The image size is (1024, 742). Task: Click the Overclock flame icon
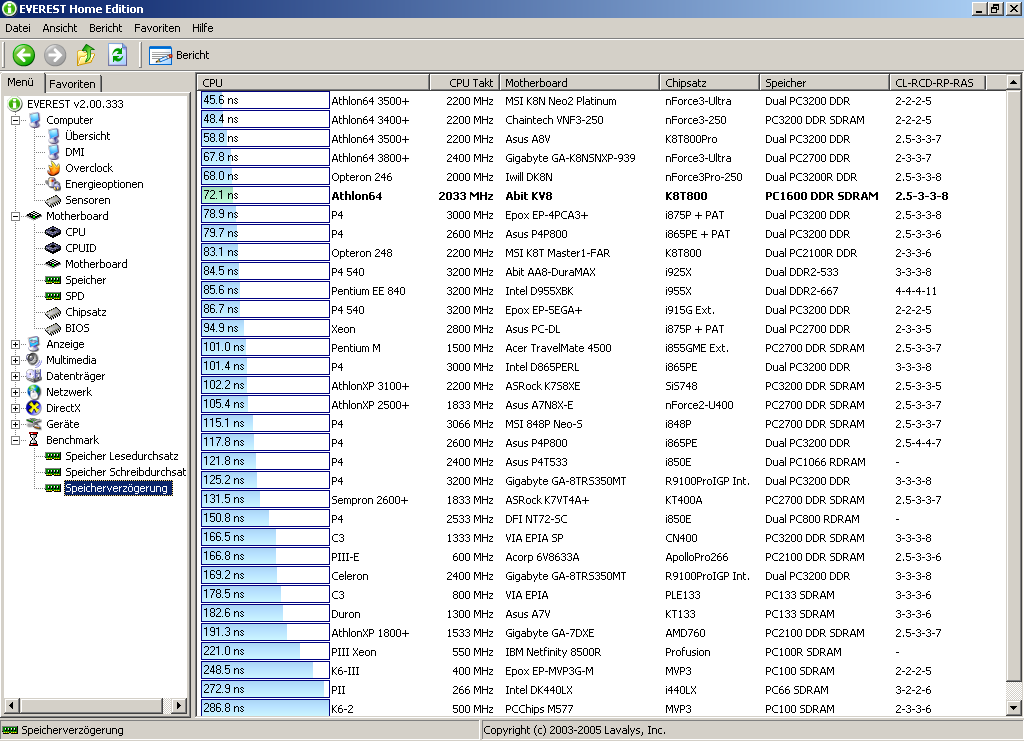54,168
